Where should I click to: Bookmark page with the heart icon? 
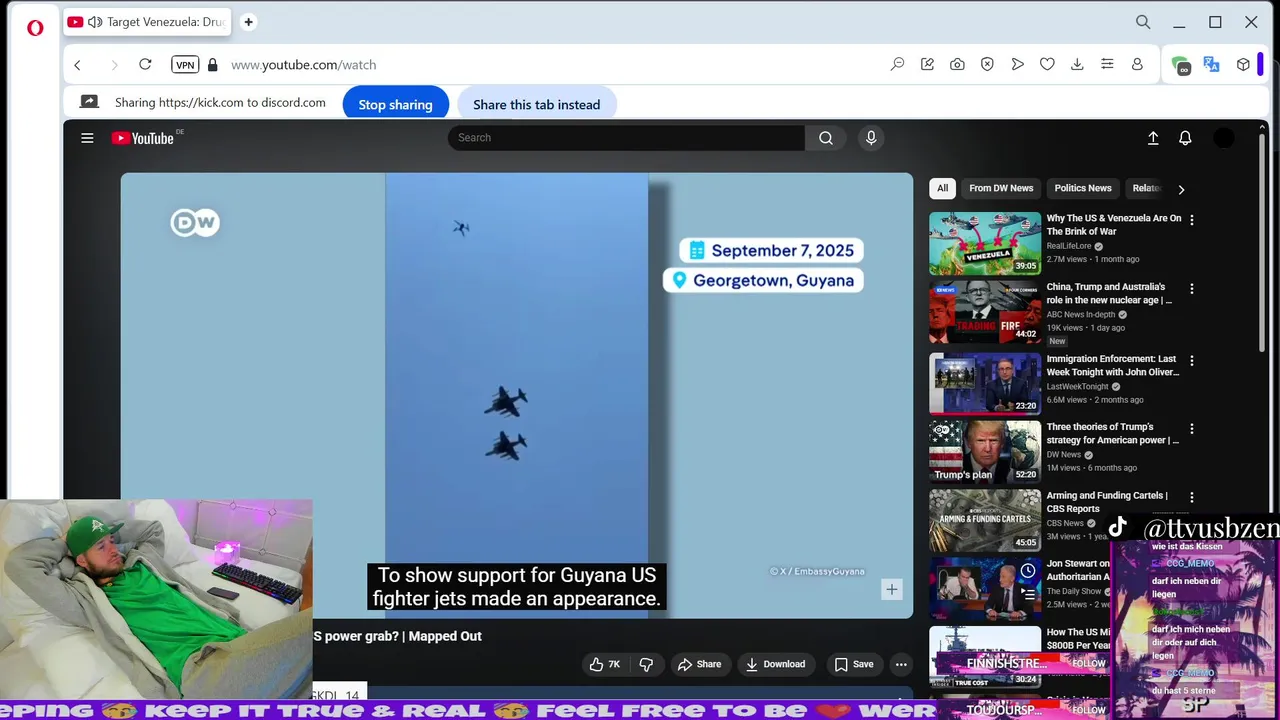[x=1047, y=64]
